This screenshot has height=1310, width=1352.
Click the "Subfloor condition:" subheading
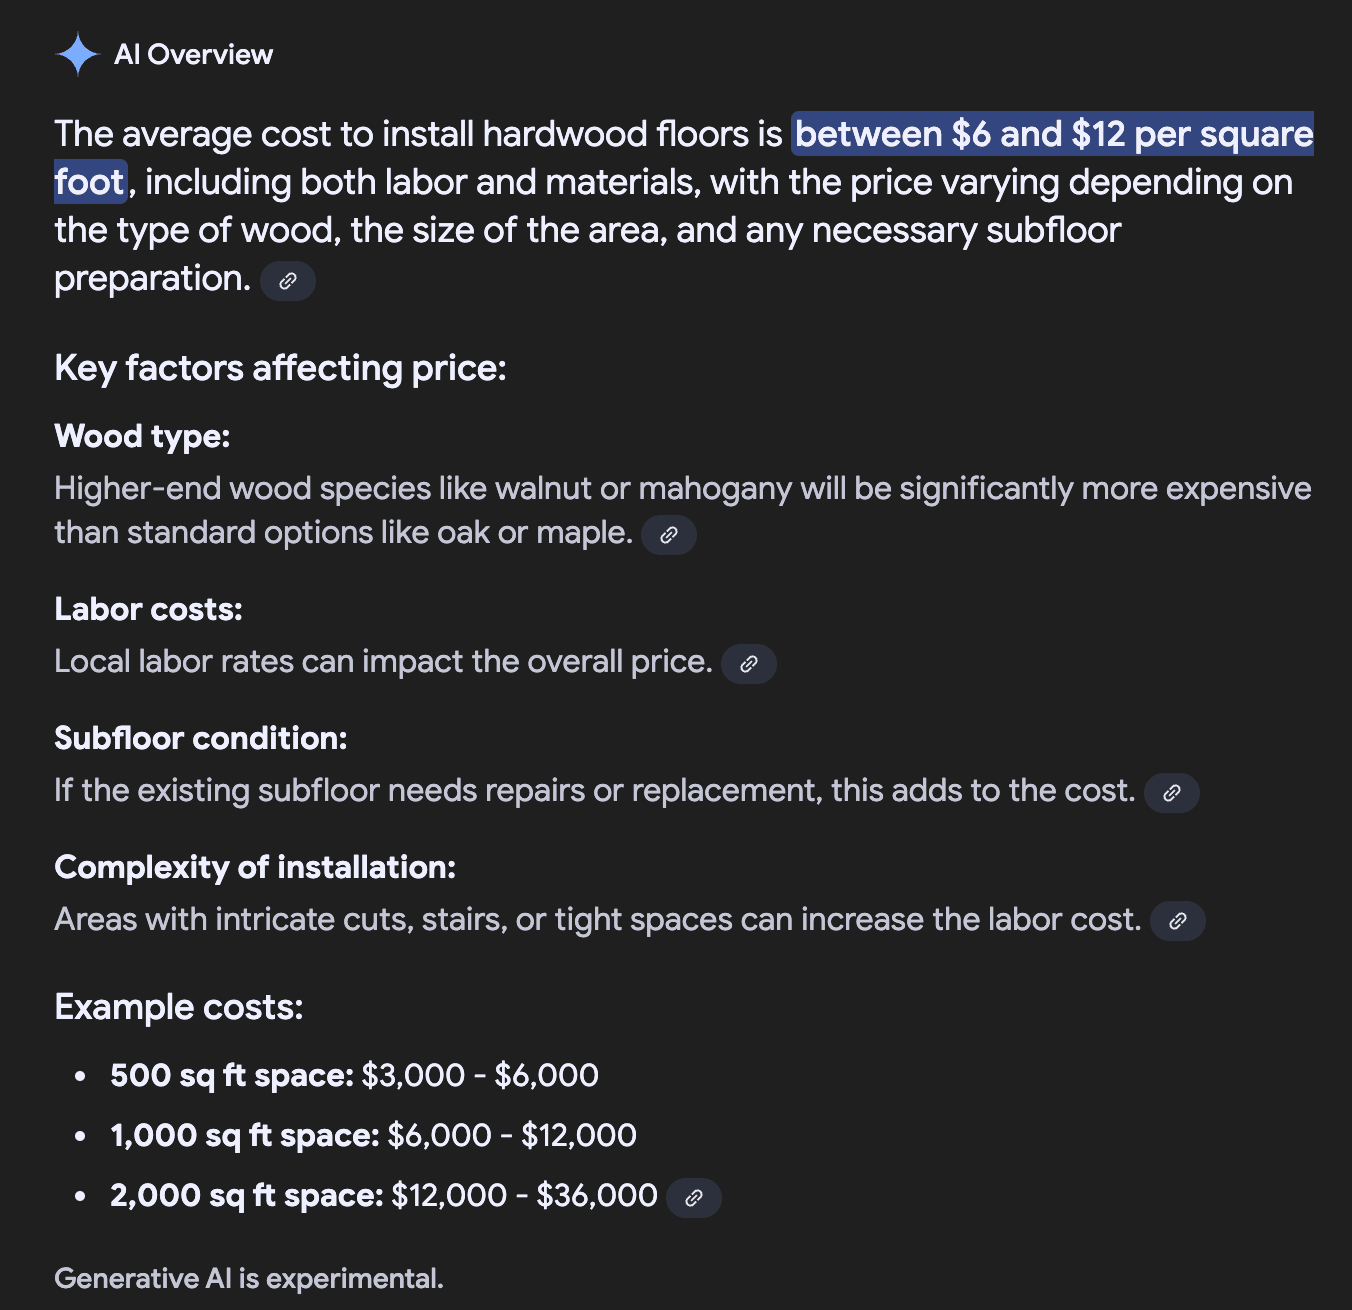point(201,738)
